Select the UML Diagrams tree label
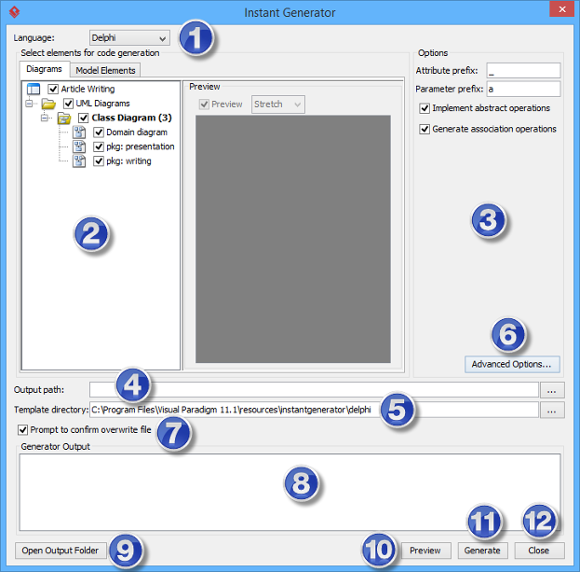 [102, 103]
